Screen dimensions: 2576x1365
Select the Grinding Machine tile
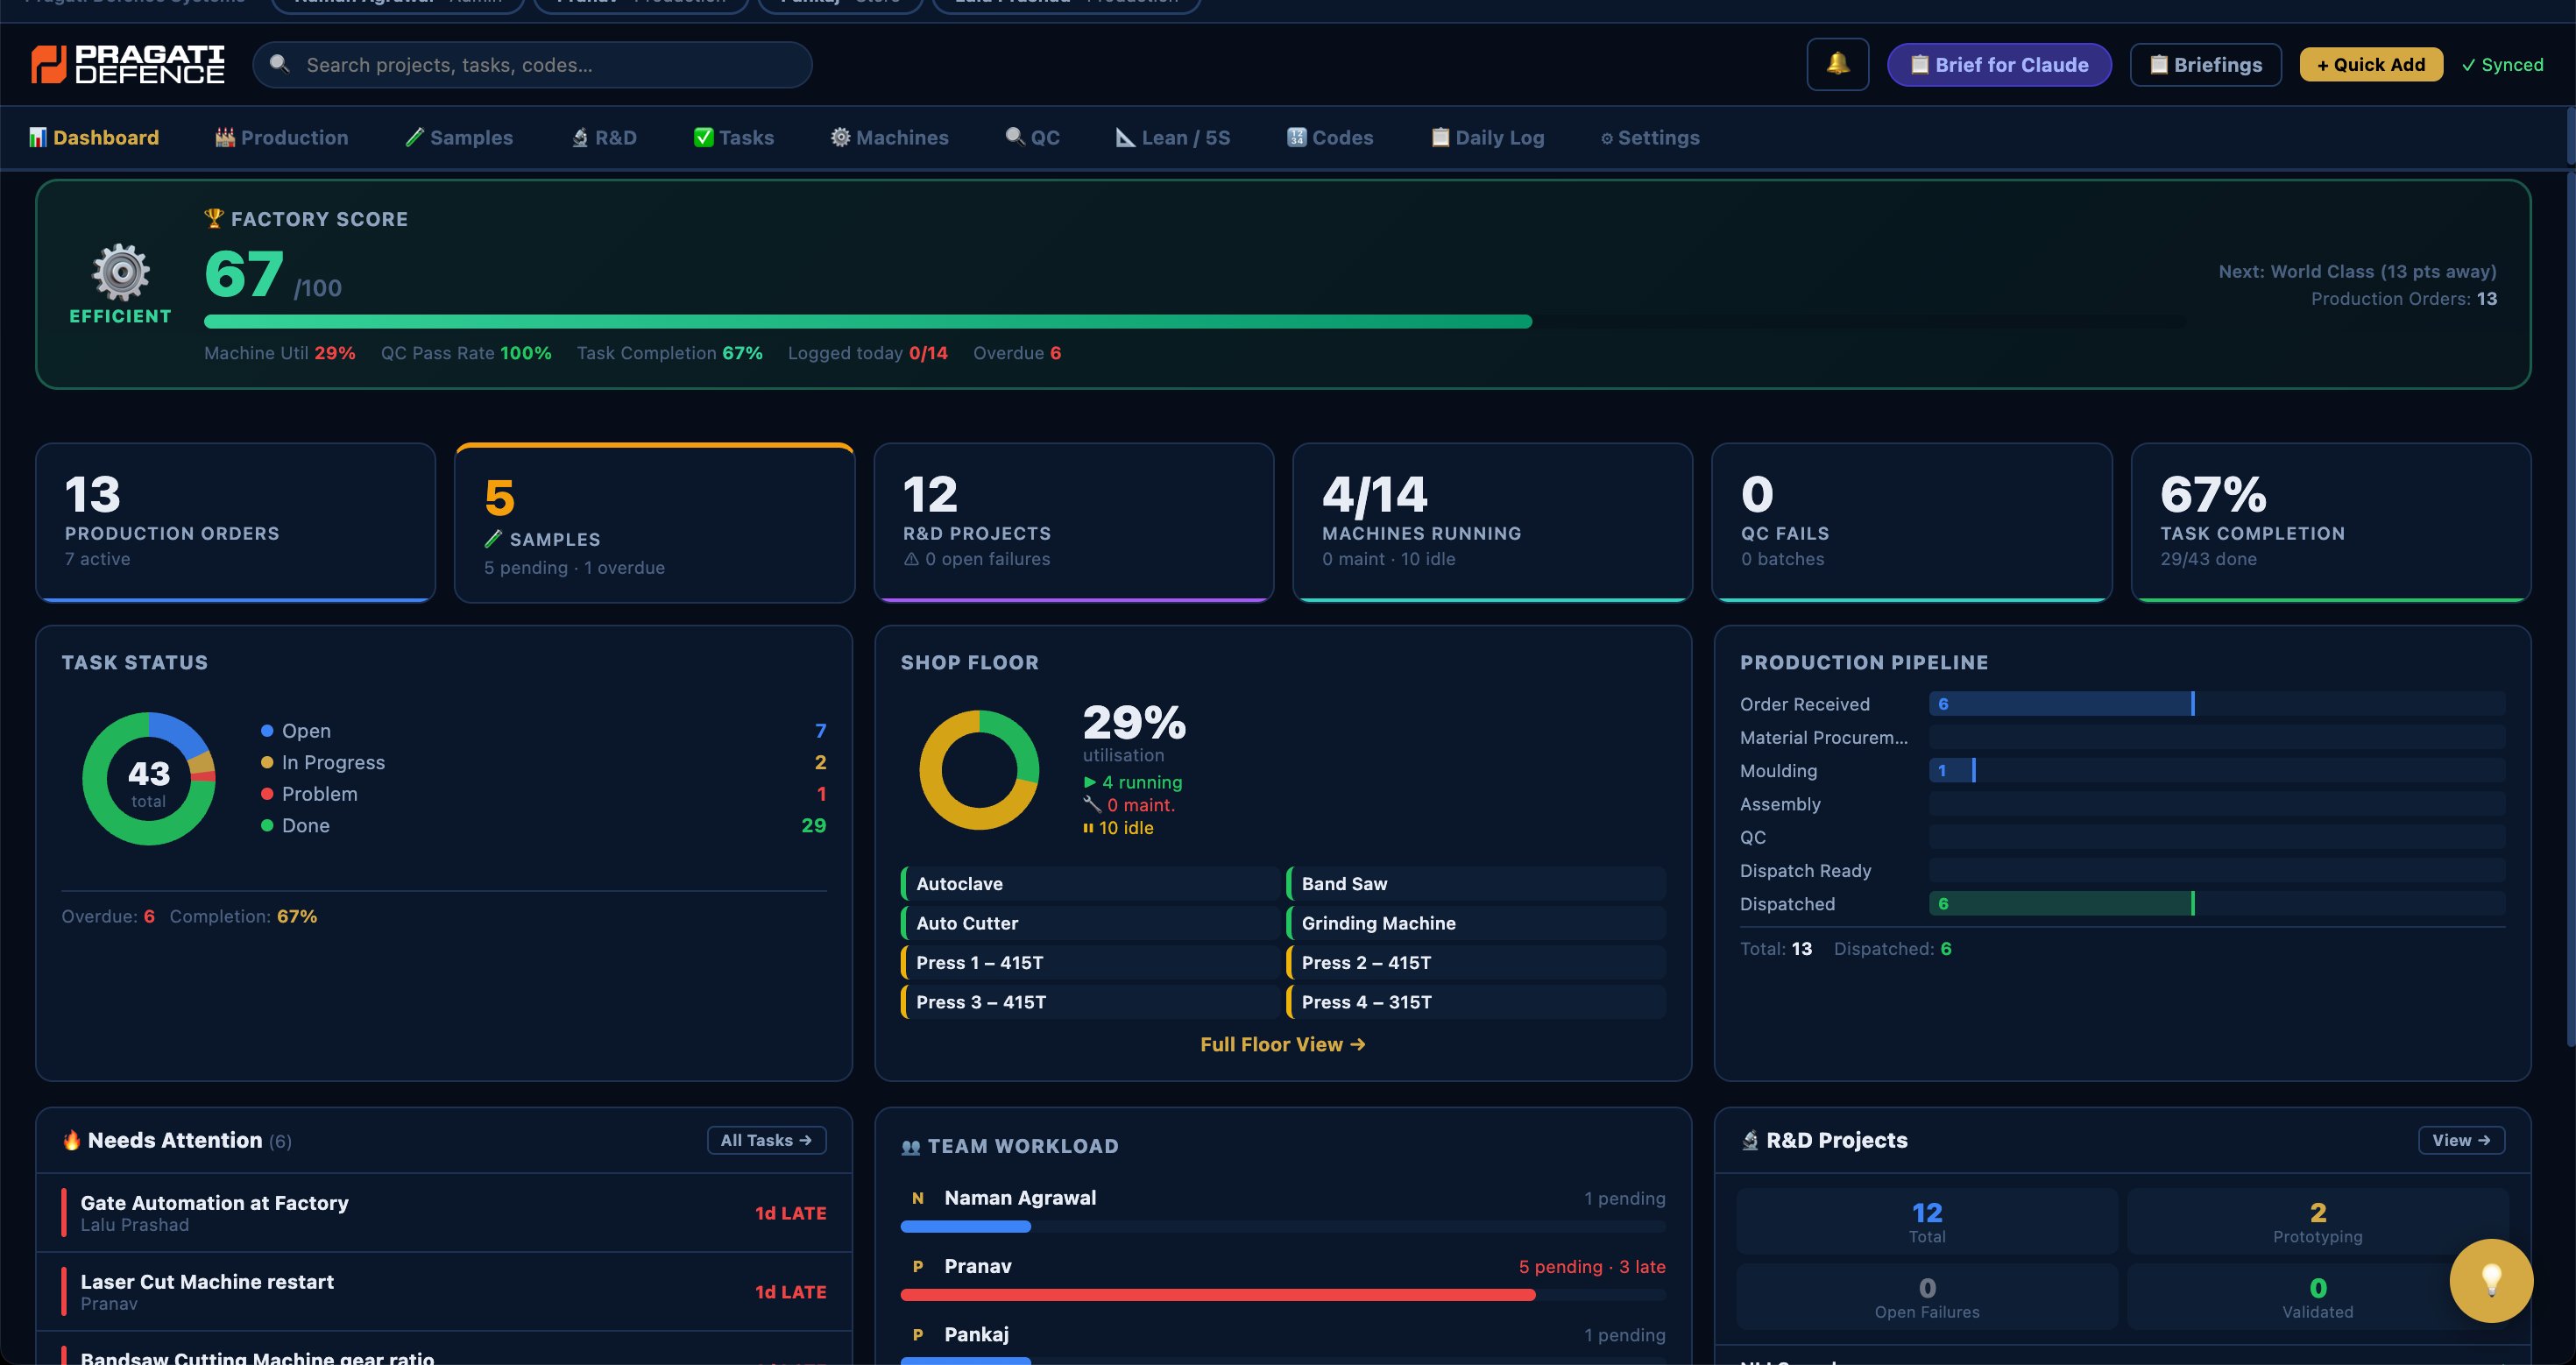click(x=1475, y=923)
